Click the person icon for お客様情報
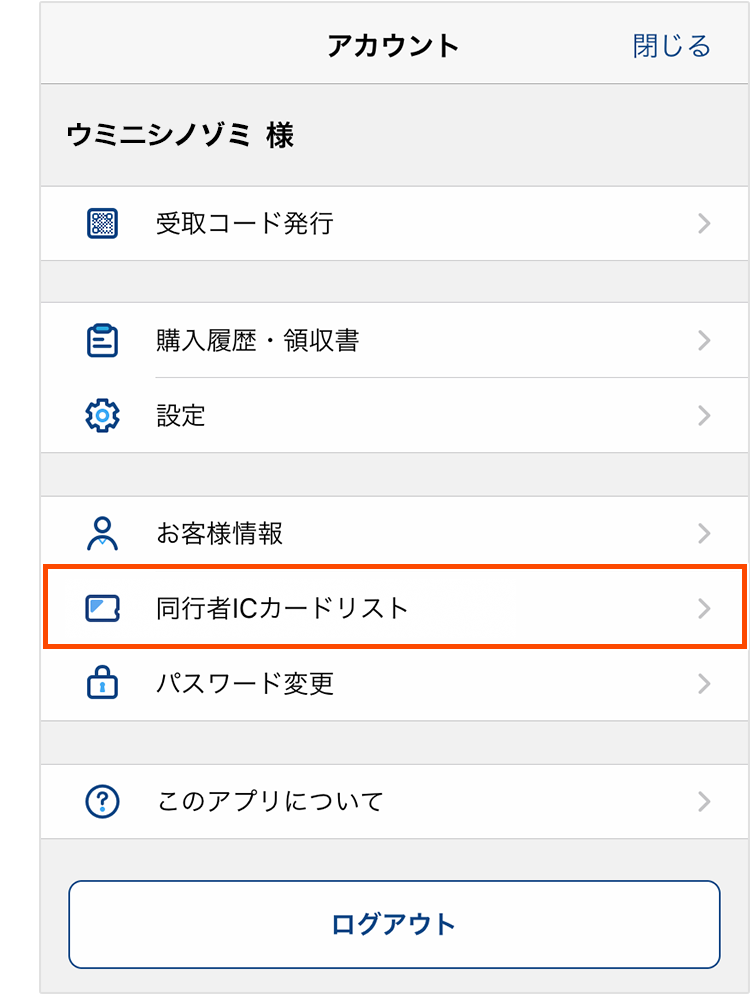Screen dimensions: 750x994 pyautogui.click(x=103, y=533)
